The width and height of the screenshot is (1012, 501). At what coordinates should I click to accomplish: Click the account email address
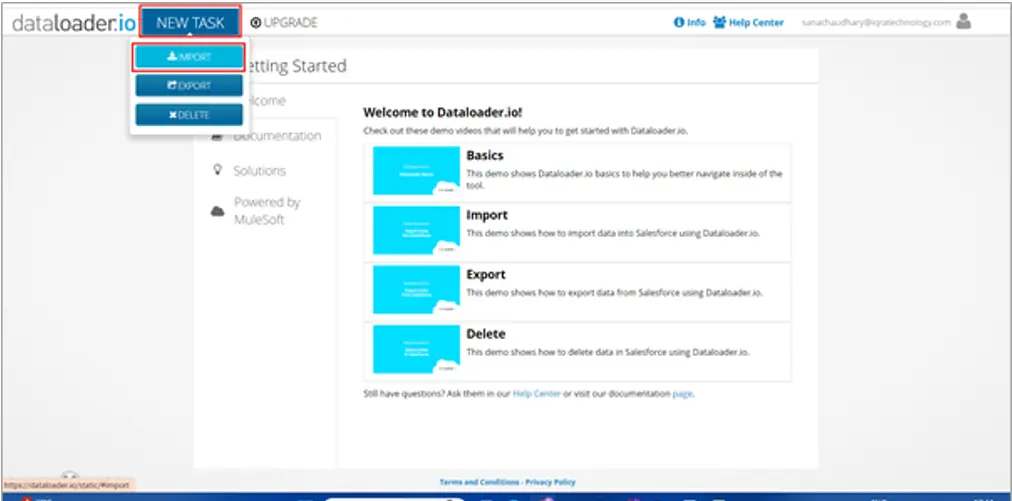click(876, 23)
